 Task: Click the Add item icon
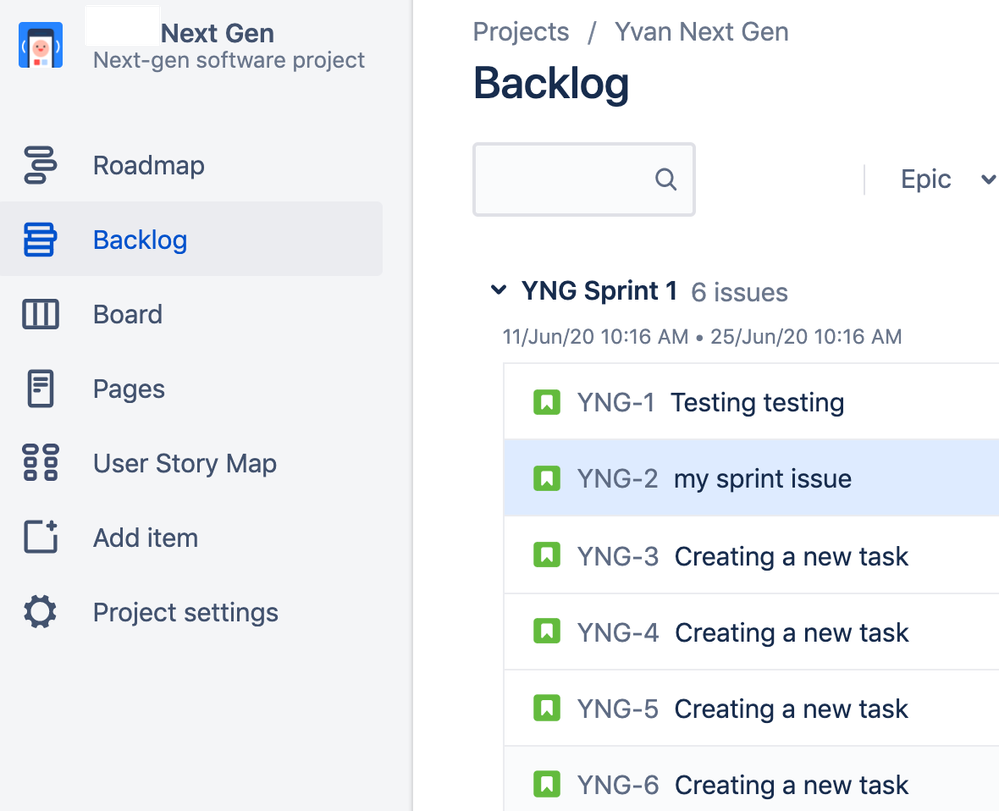point(40,536)
